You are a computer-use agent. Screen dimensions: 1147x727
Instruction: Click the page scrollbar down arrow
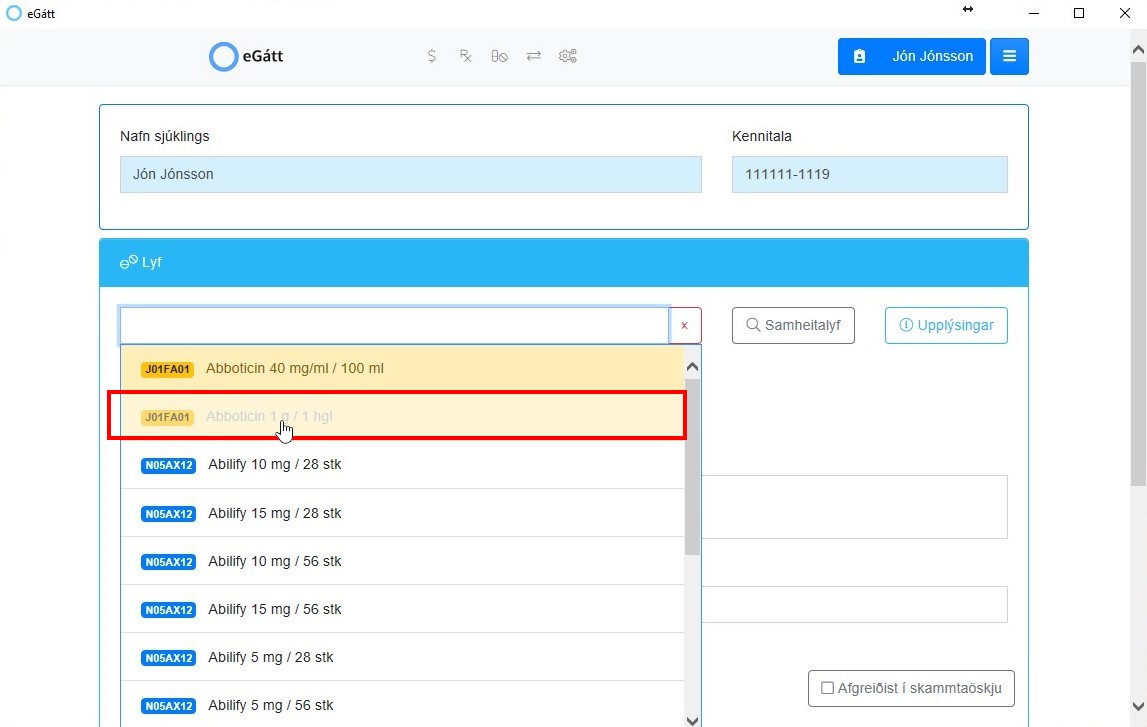[1138, 707]
